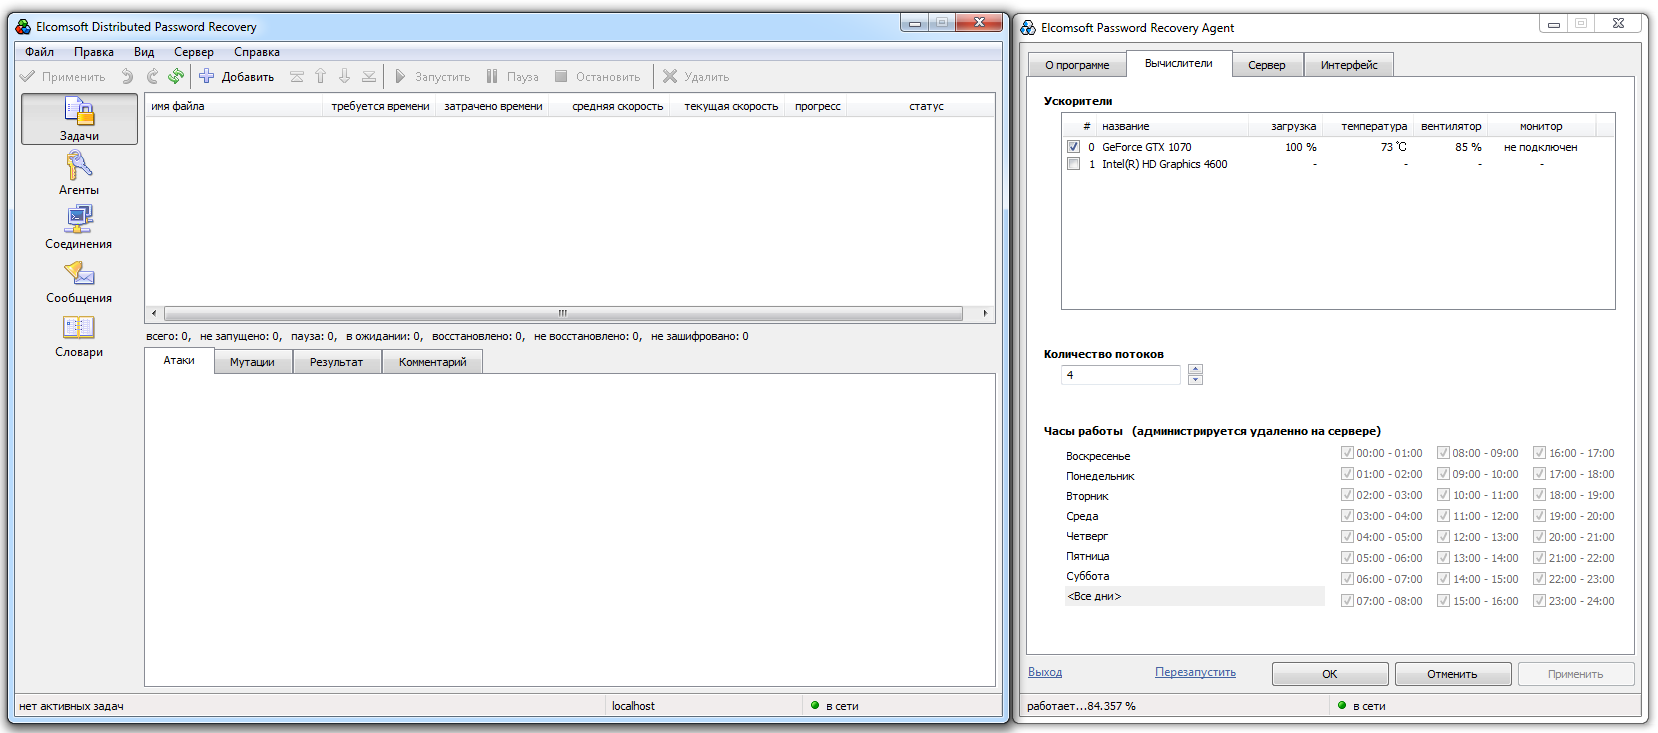Switch to the Результат tab
This screenshot has width=1658, height=733.
tap(336, 362)
